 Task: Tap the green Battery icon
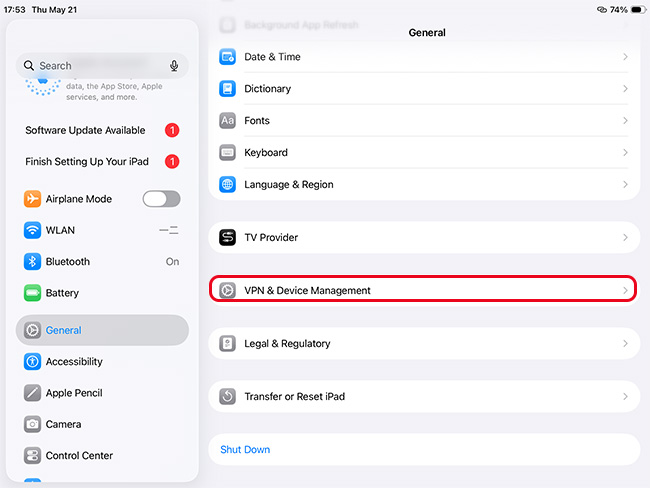pyautogui.click(x=32, y=293)
